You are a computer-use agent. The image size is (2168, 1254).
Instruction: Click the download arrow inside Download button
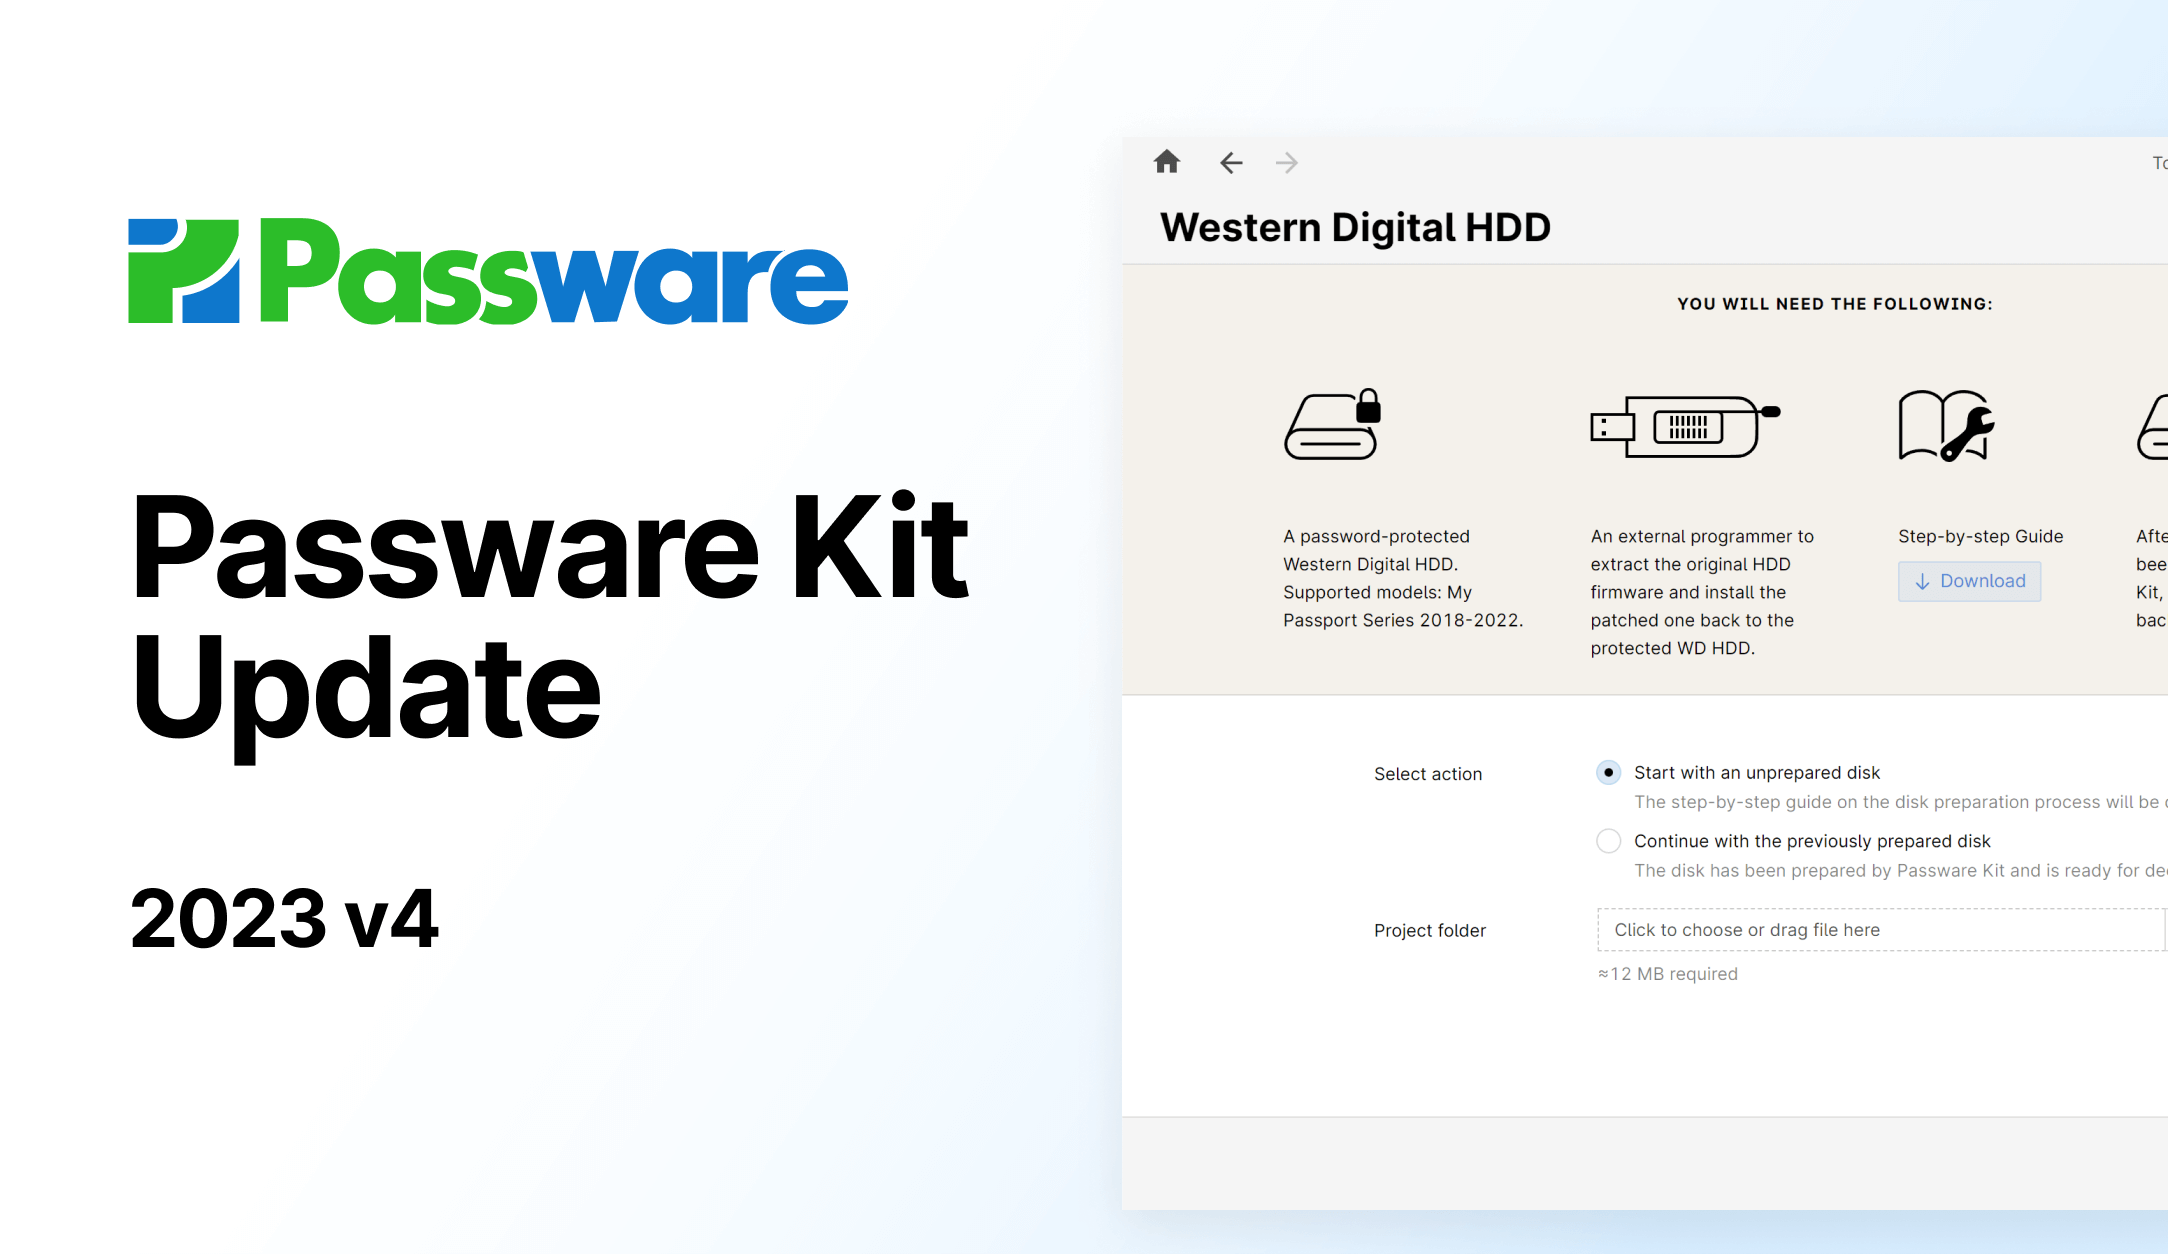tap(1922, 581)
